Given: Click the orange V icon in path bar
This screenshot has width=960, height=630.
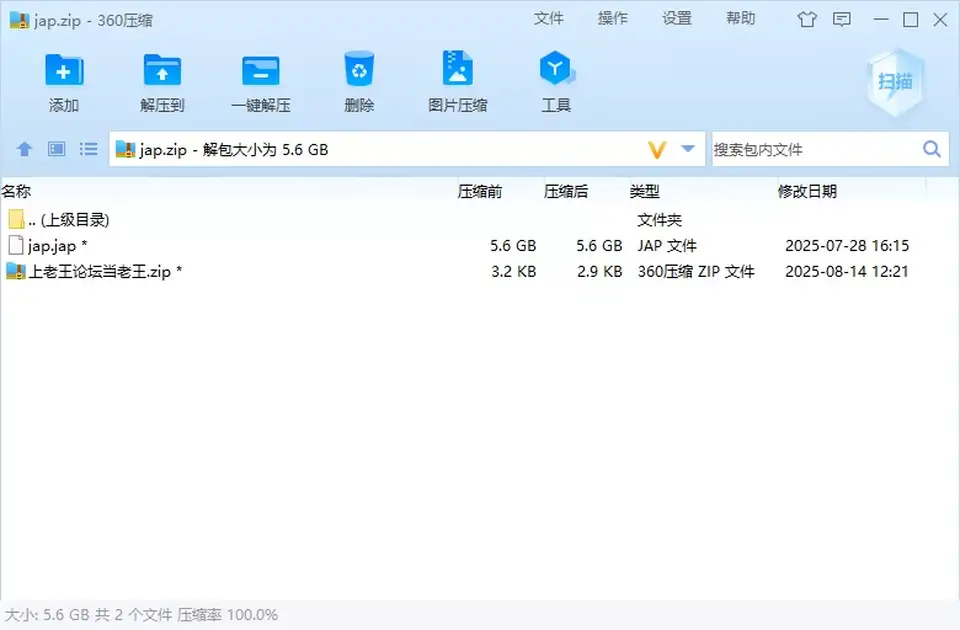Looking at the screenshot, I should click(x=657, y=150).
